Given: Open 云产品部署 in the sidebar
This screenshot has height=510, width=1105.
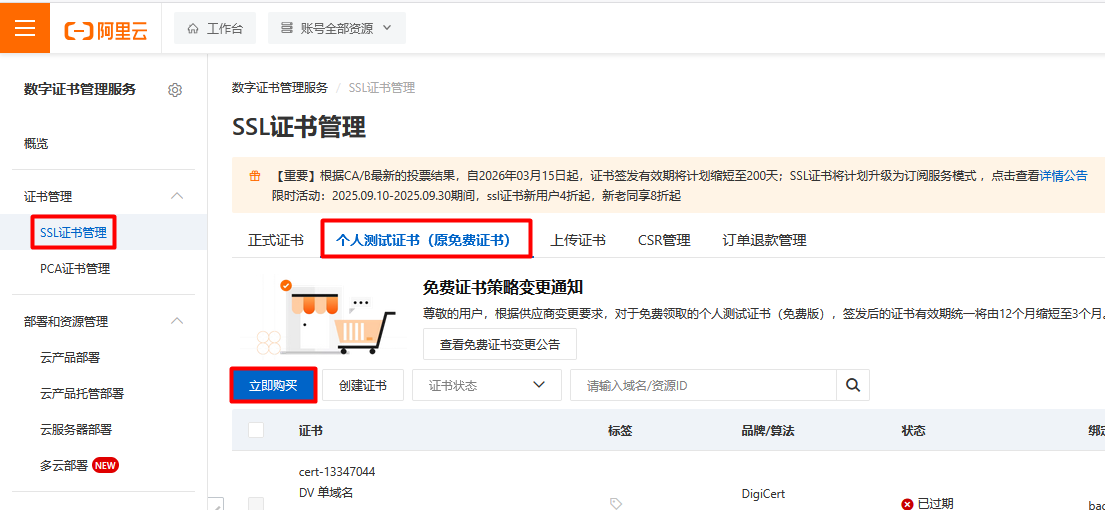Looking at the screenshot, I should point(70,358).
